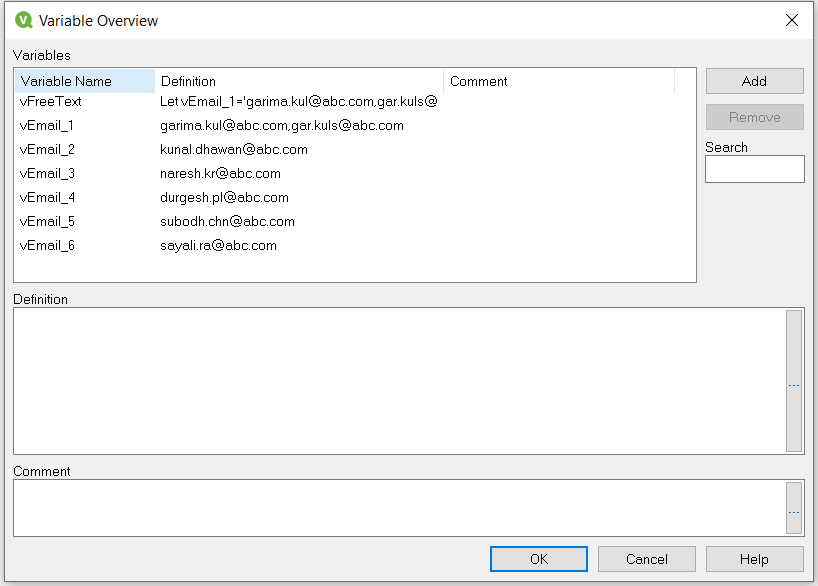Click inside the Comment text box
This screenshot has height=586, width=818.
(x=398, y=507)
